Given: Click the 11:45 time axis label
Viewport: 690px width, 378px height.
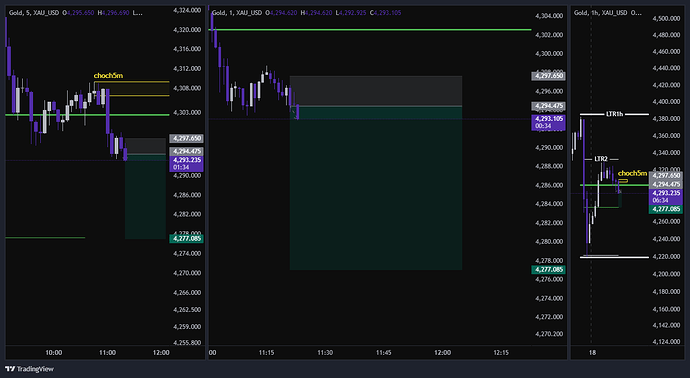Looking at the screenshot, I should 383,352.
